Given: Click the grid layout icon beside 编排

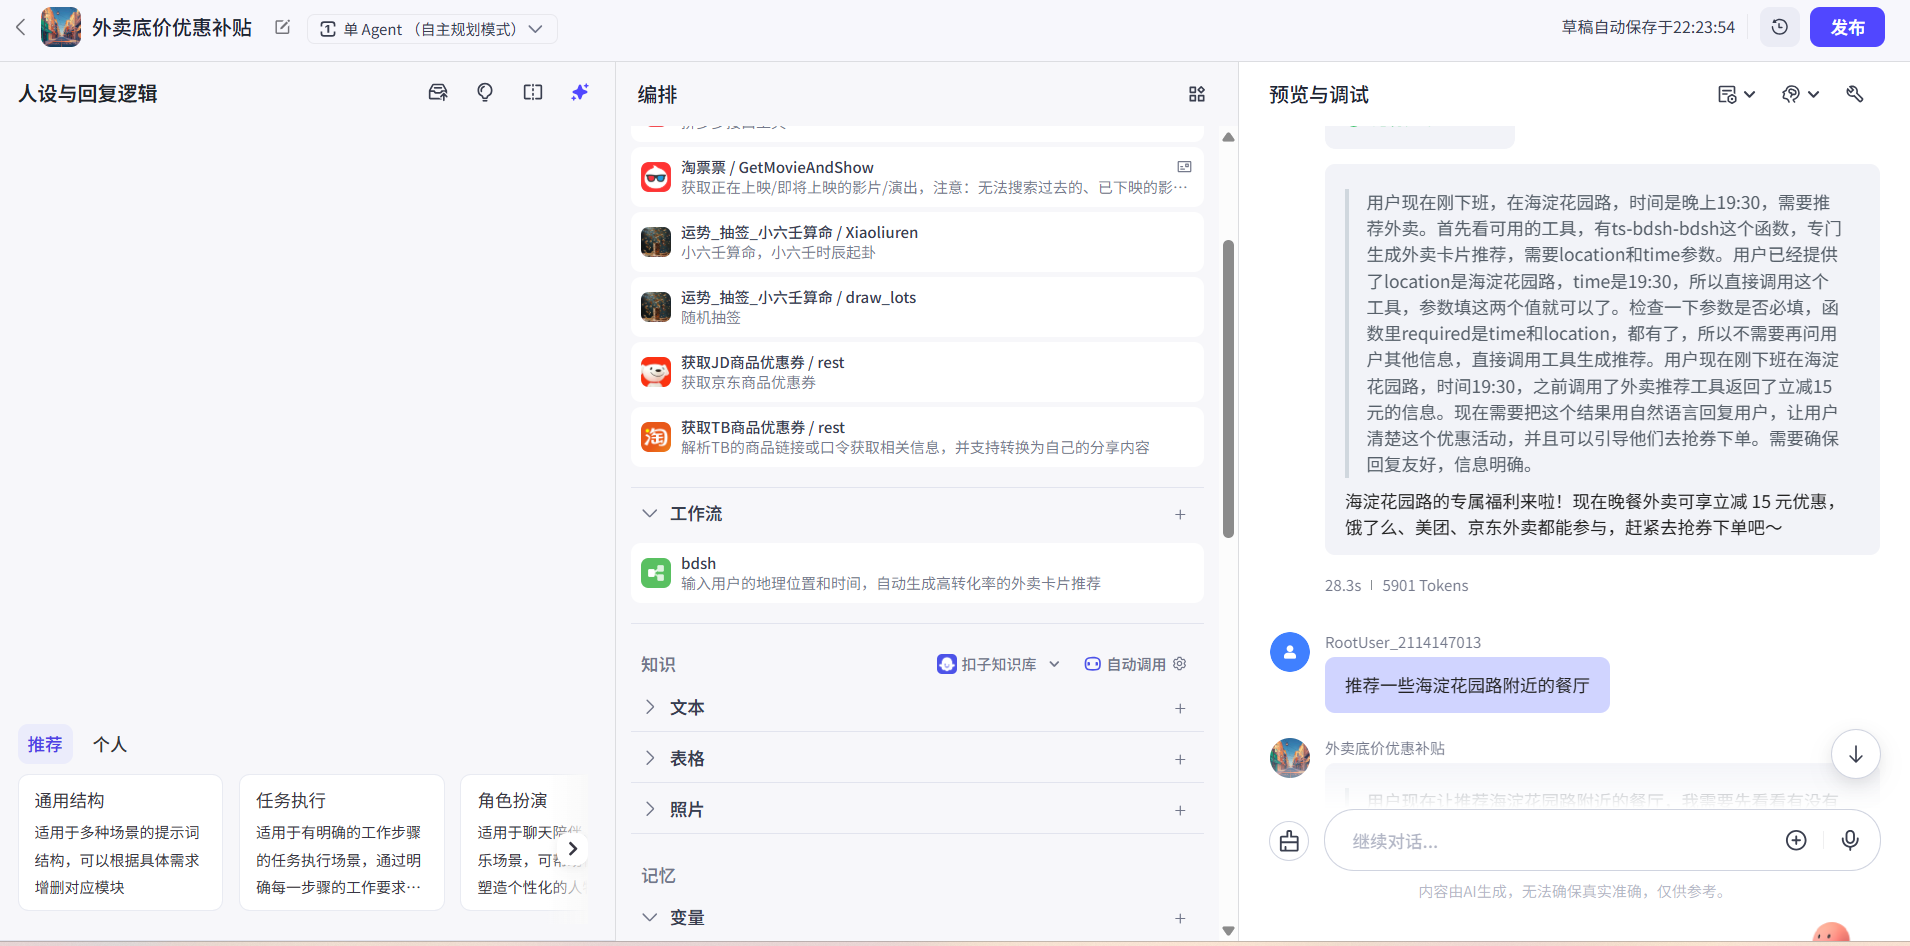Looking at the screenshot, I should [1197, 93].
